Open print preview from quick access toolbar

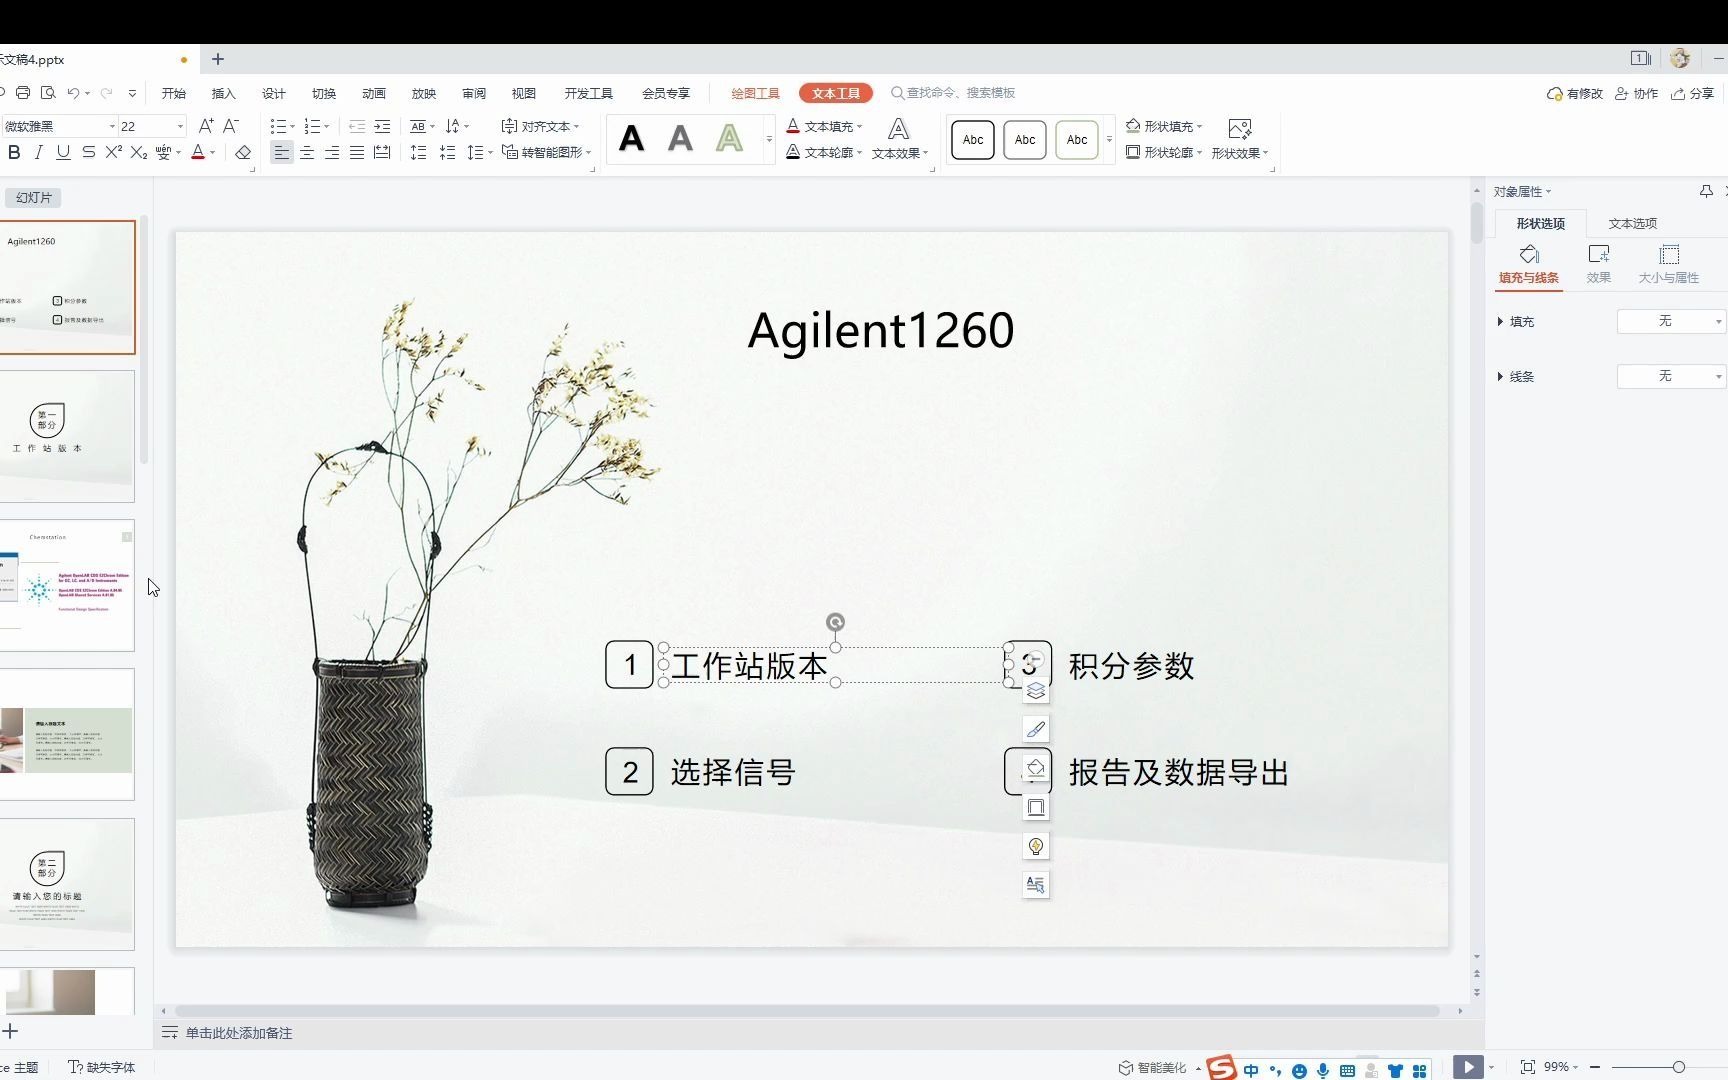pyautogui.click(x=48, y=93)
